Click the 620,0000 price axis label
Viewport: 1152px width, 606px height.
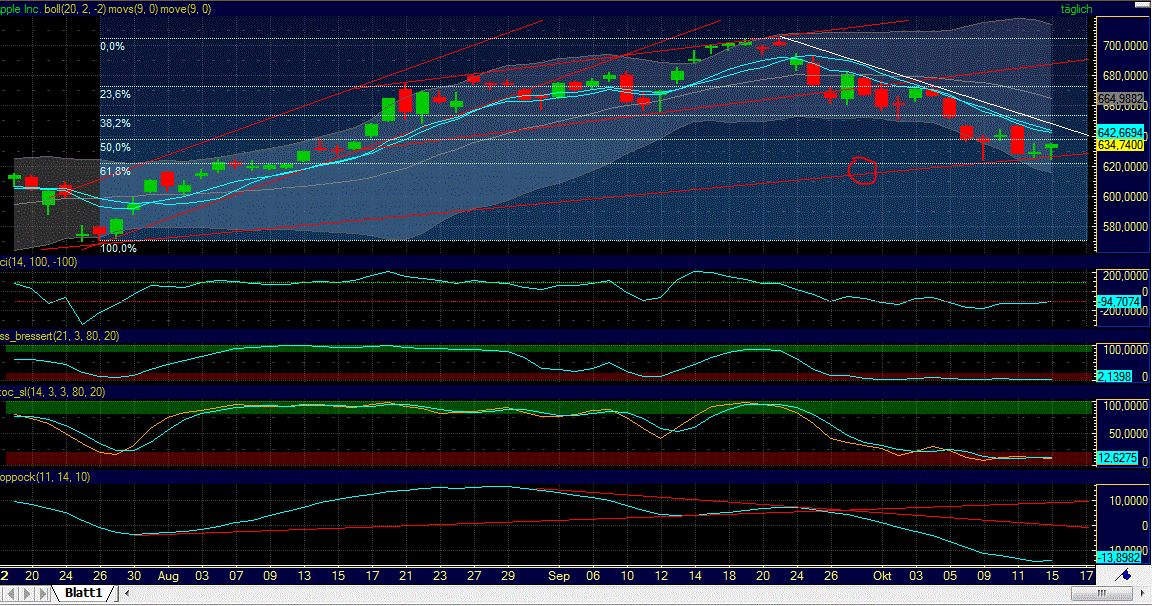pos(1126,167)
